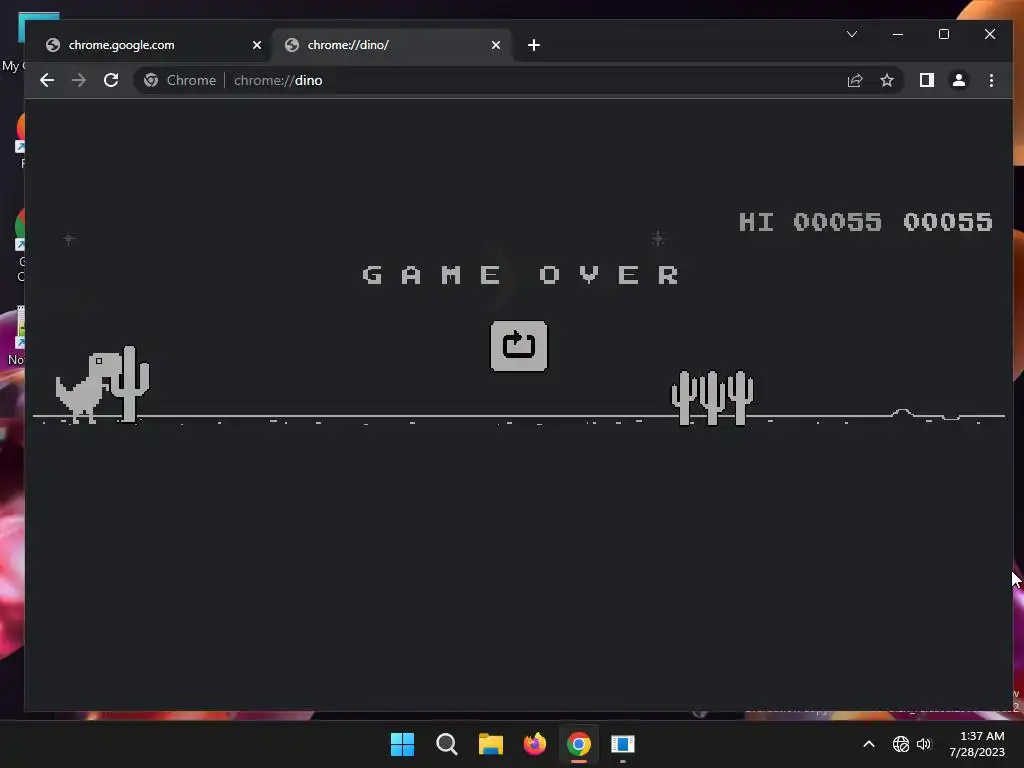Image resolution: width=1024 pixels, height=768 pixels.
Task: Minimize the Chrome window
Action: [898, 34]
